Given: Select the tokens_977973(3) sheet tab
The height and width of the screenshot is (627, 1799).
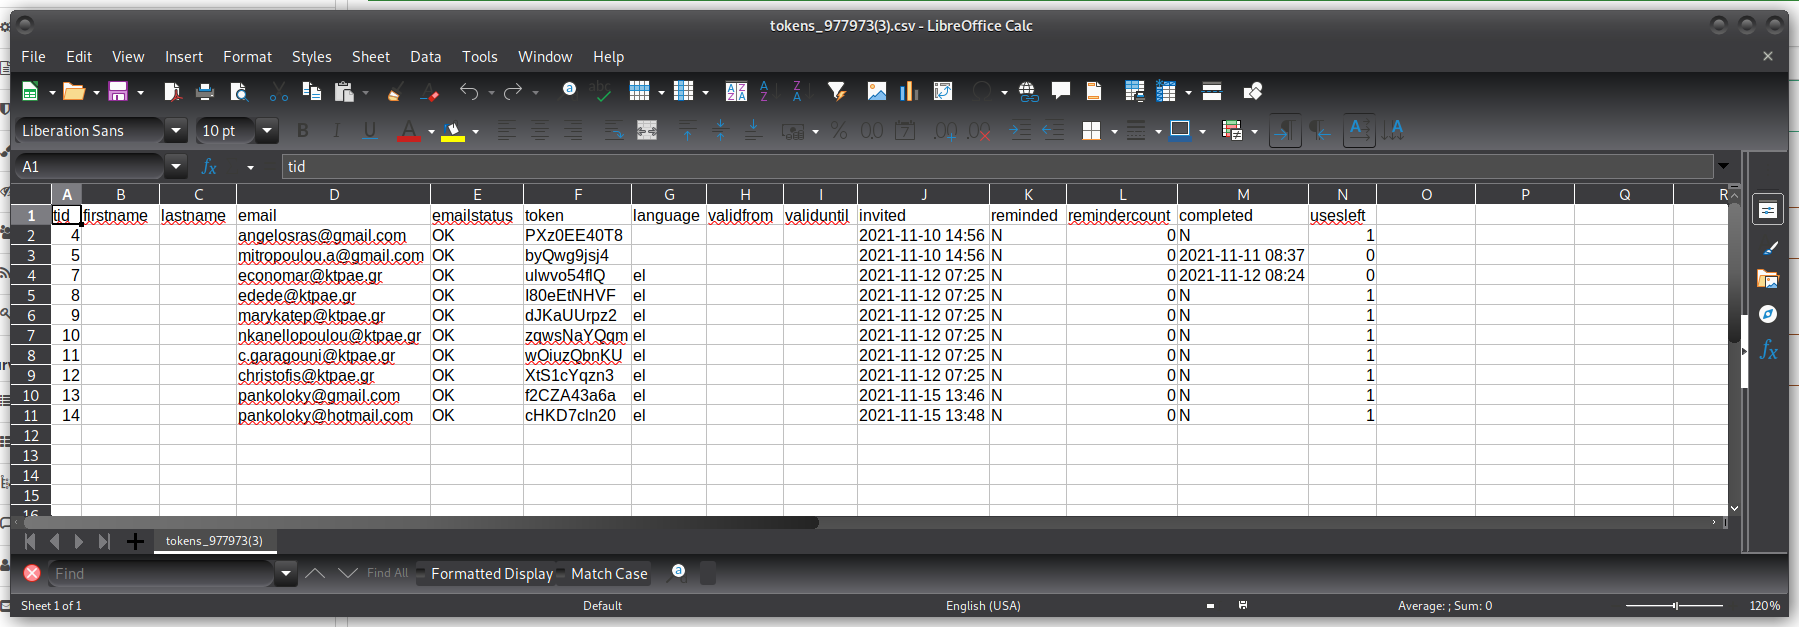Looking at the screenshot, I should (214, 541).
